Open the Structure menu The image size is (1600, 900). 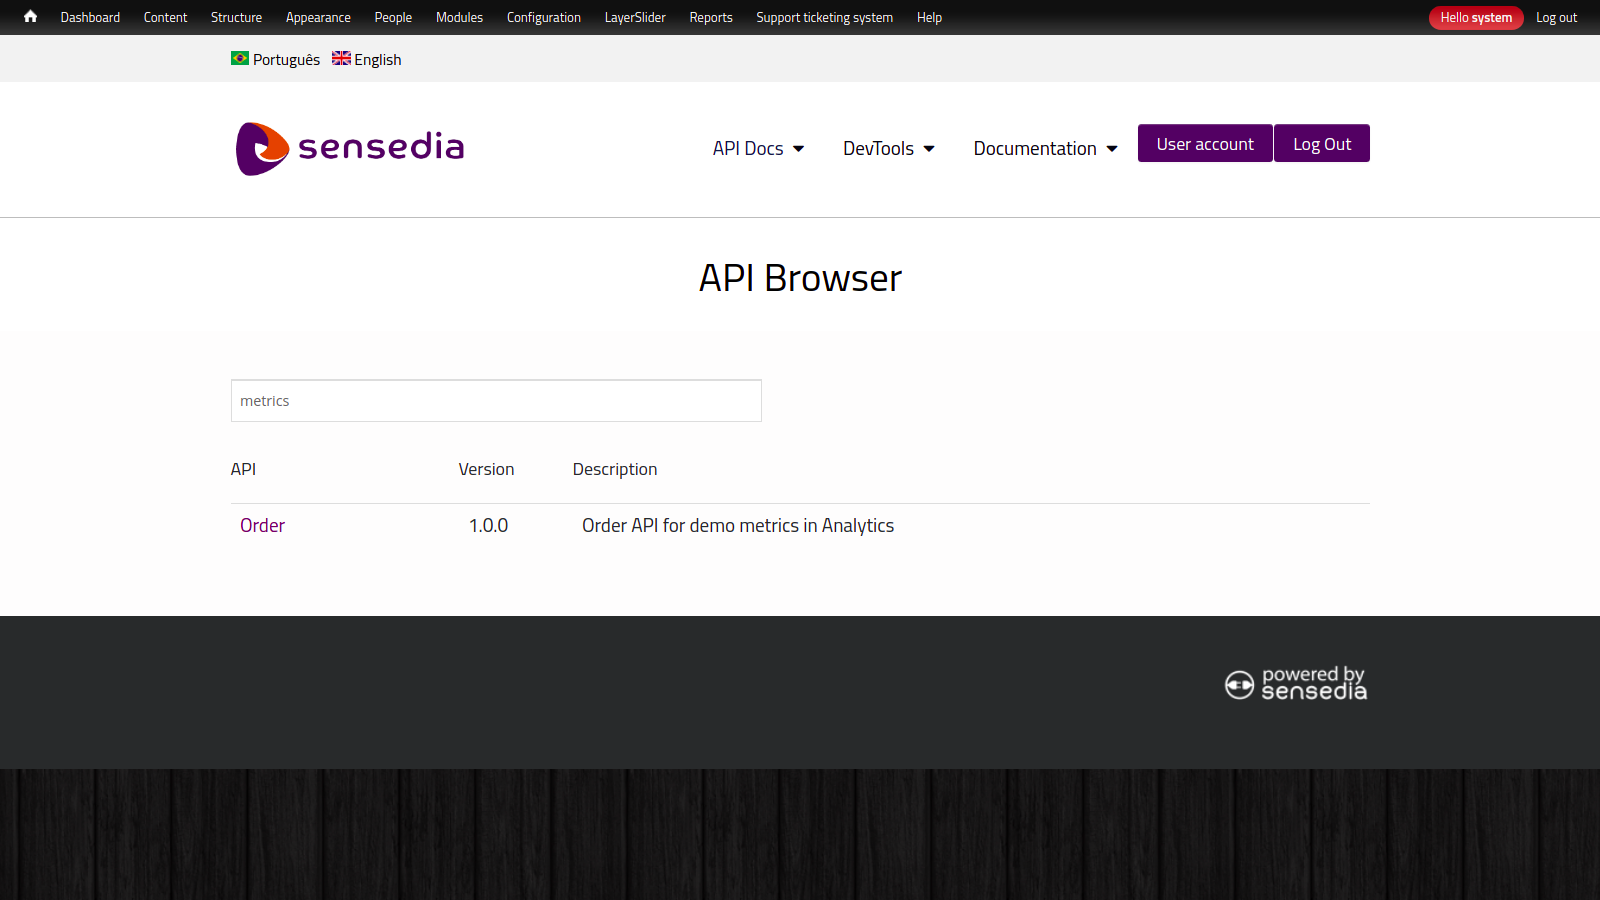pyautogui.click(x=236, y=17)
